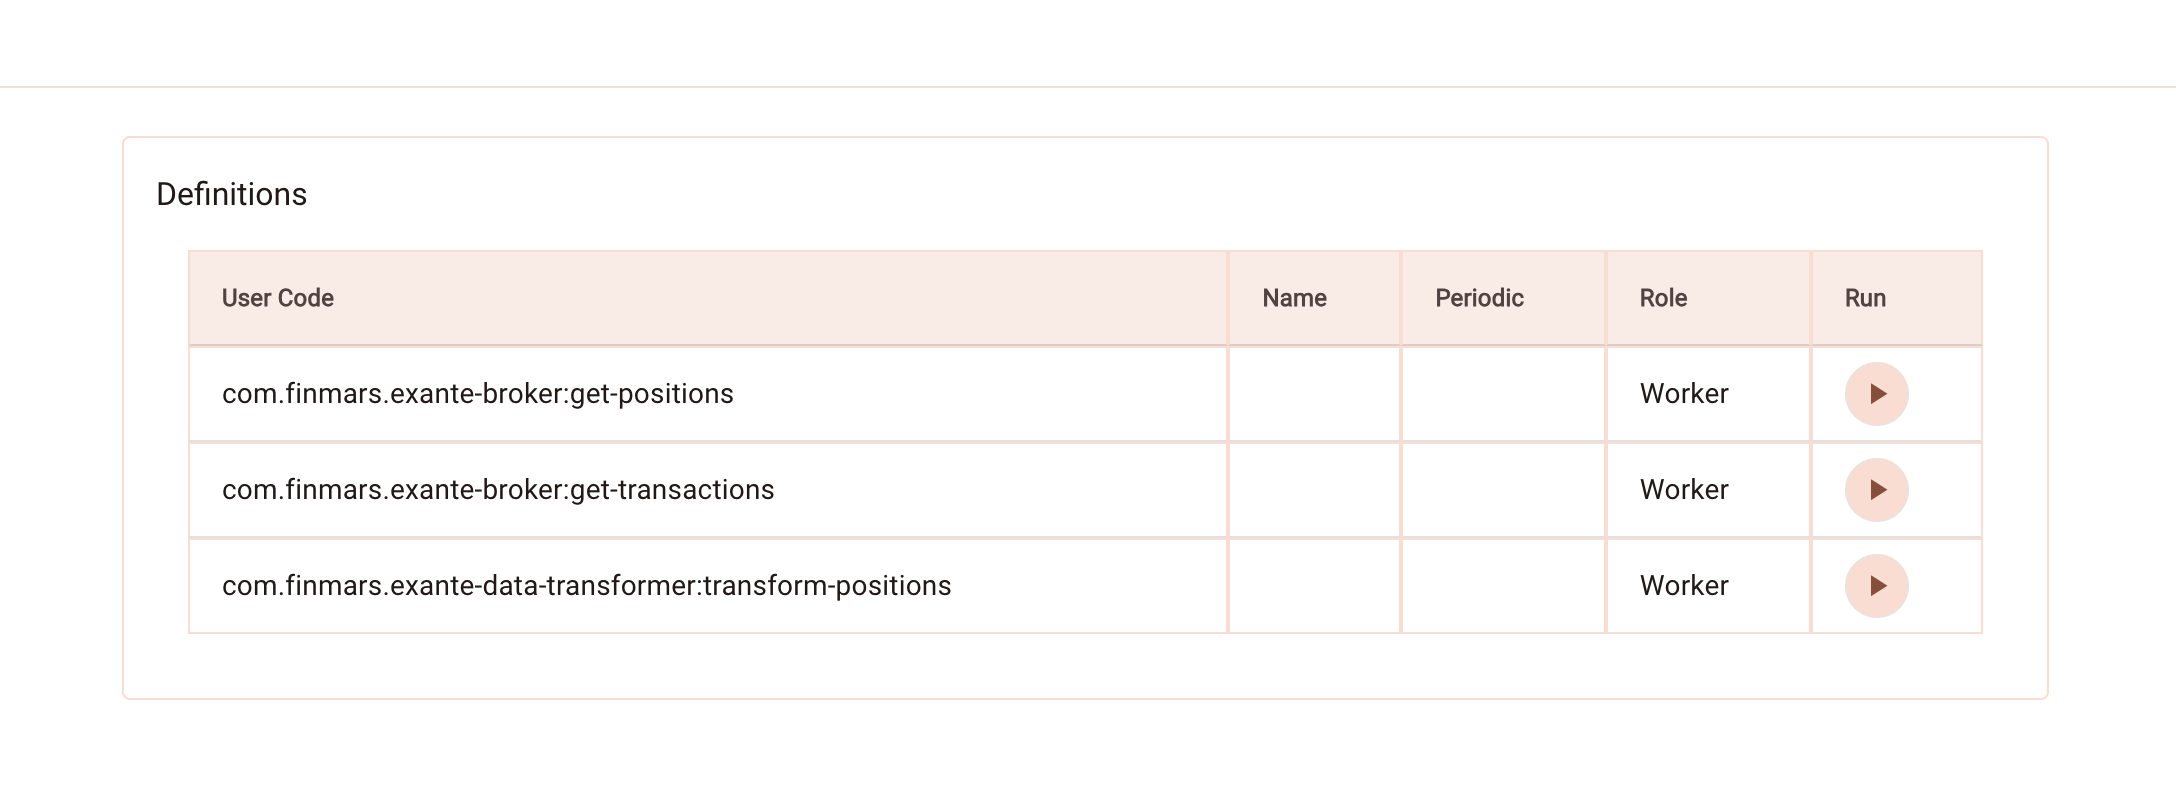Click the Name column header
This screenshot has width=2176, height=792.
[1294, 298]
